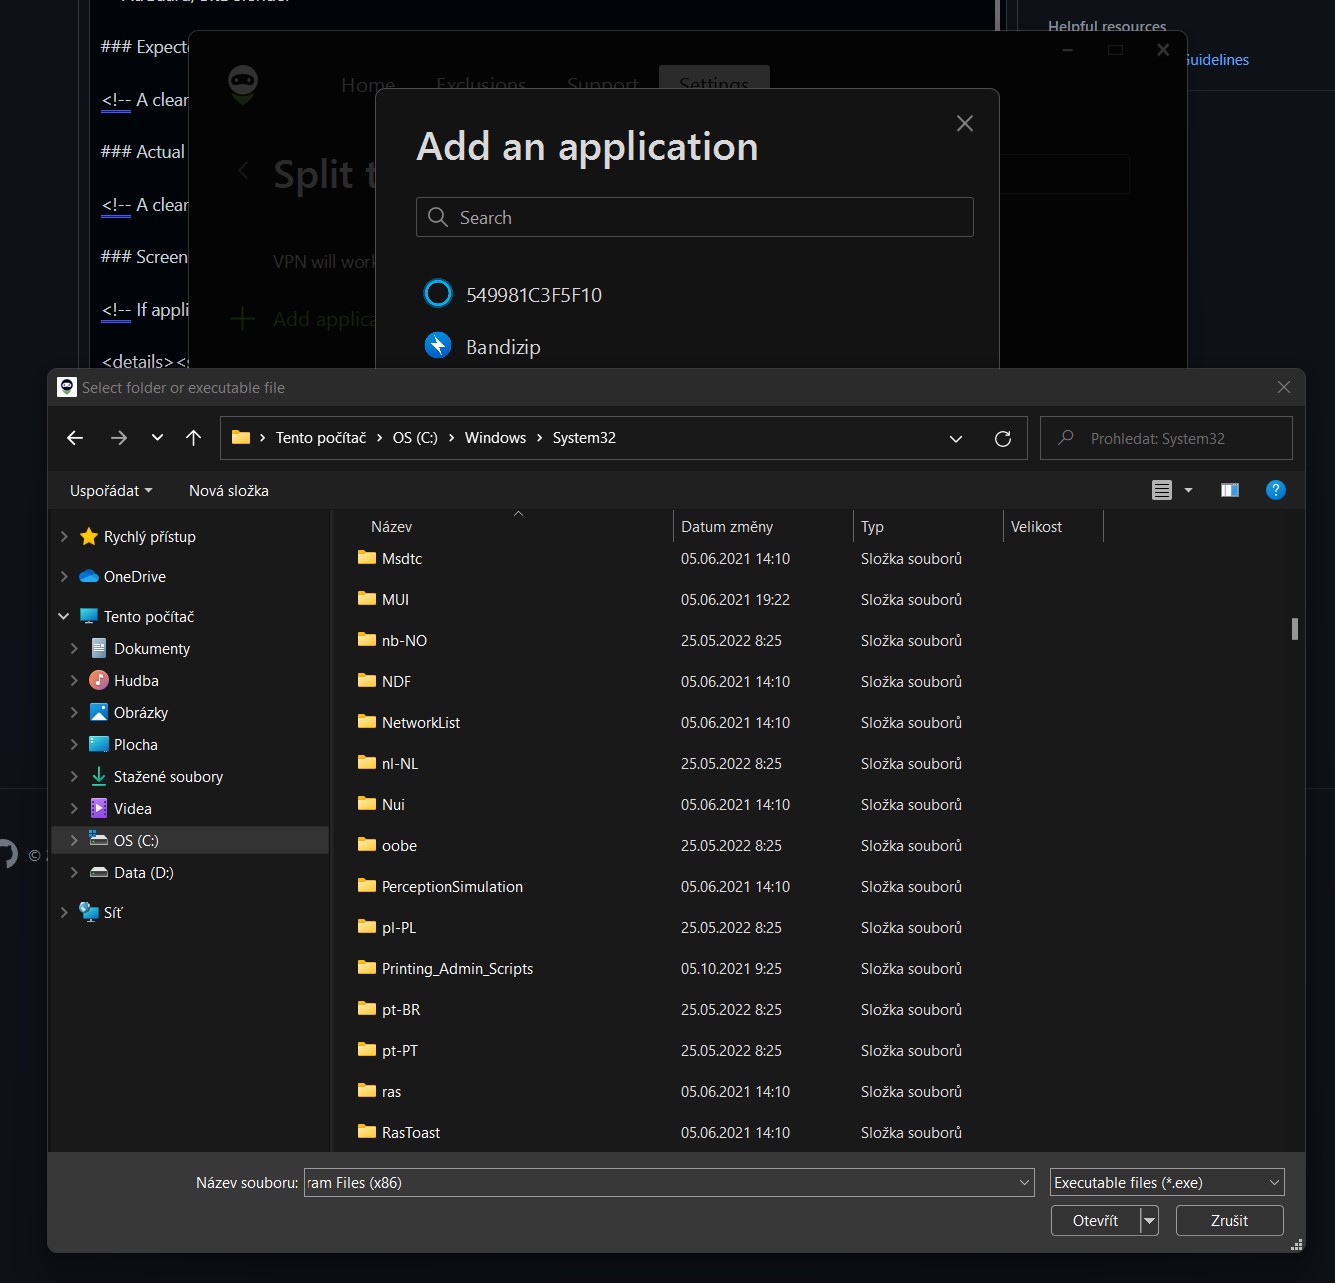Close the Add an application dialog
Image resolution: width=1335 pixels, height=1283 pixels.
pos(964,123)
